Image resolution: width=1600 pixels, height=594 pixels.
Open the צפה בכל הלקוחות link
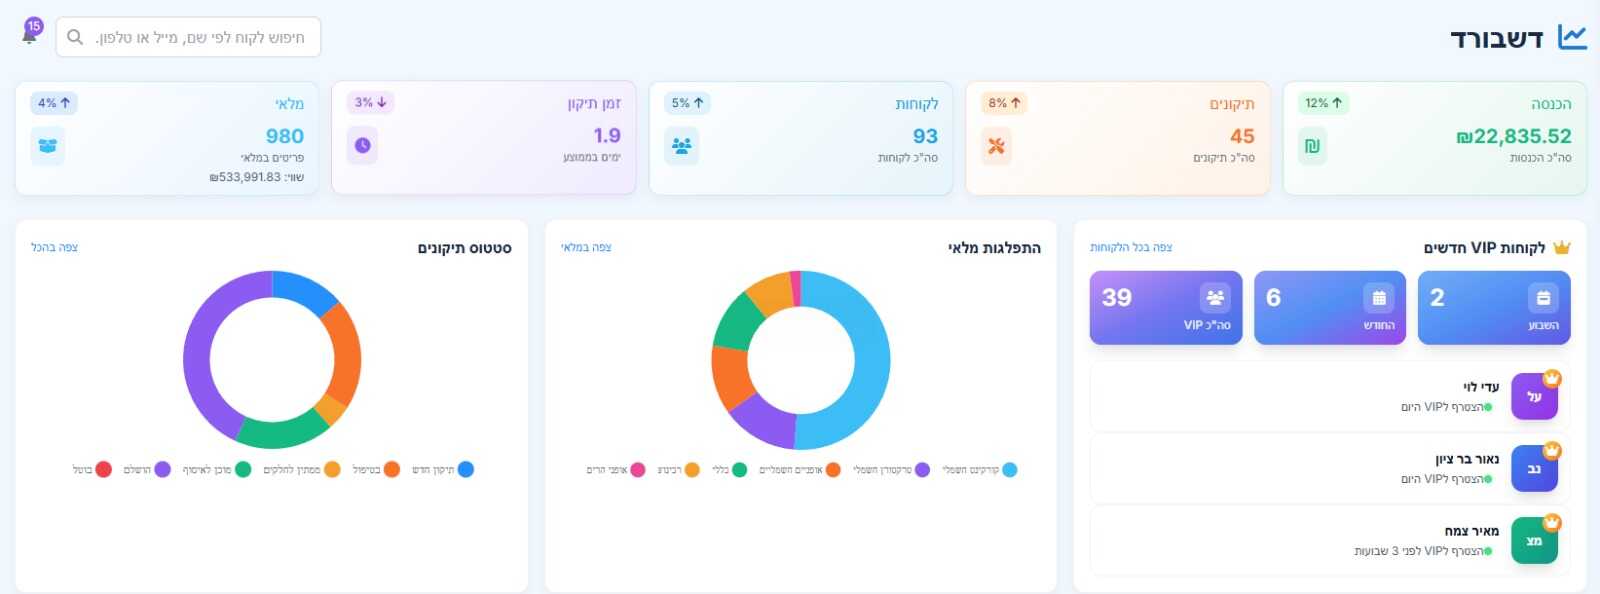(1131, 247)
